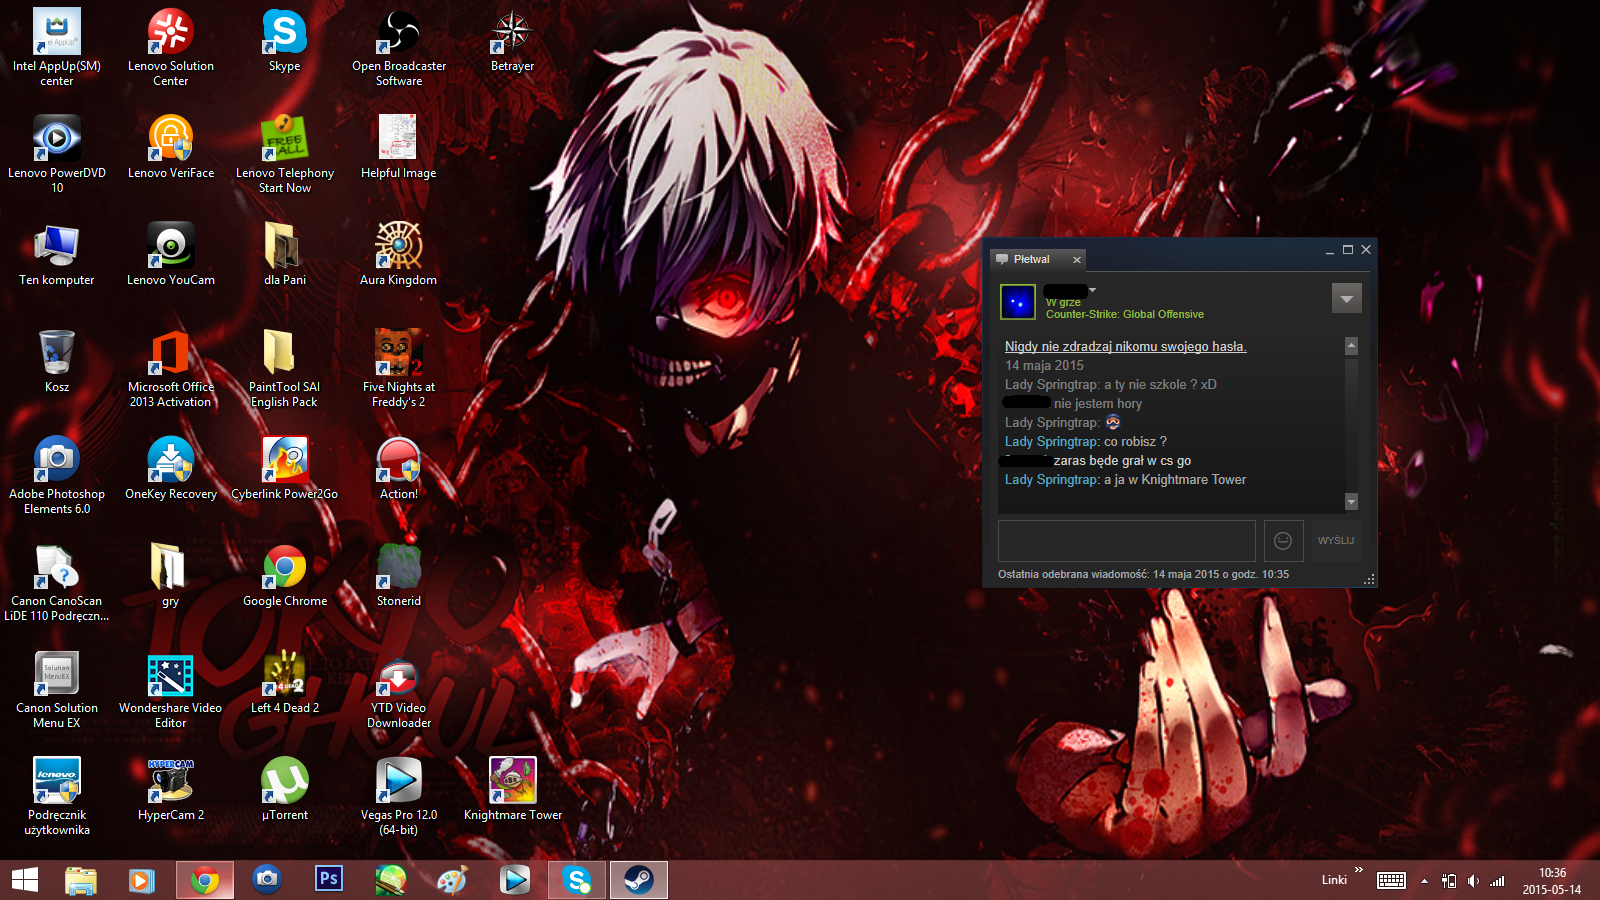This screenshot has width=1600, height=900.
Task: Open the chat options dropdown arrow
Action: pos(1347,298)
